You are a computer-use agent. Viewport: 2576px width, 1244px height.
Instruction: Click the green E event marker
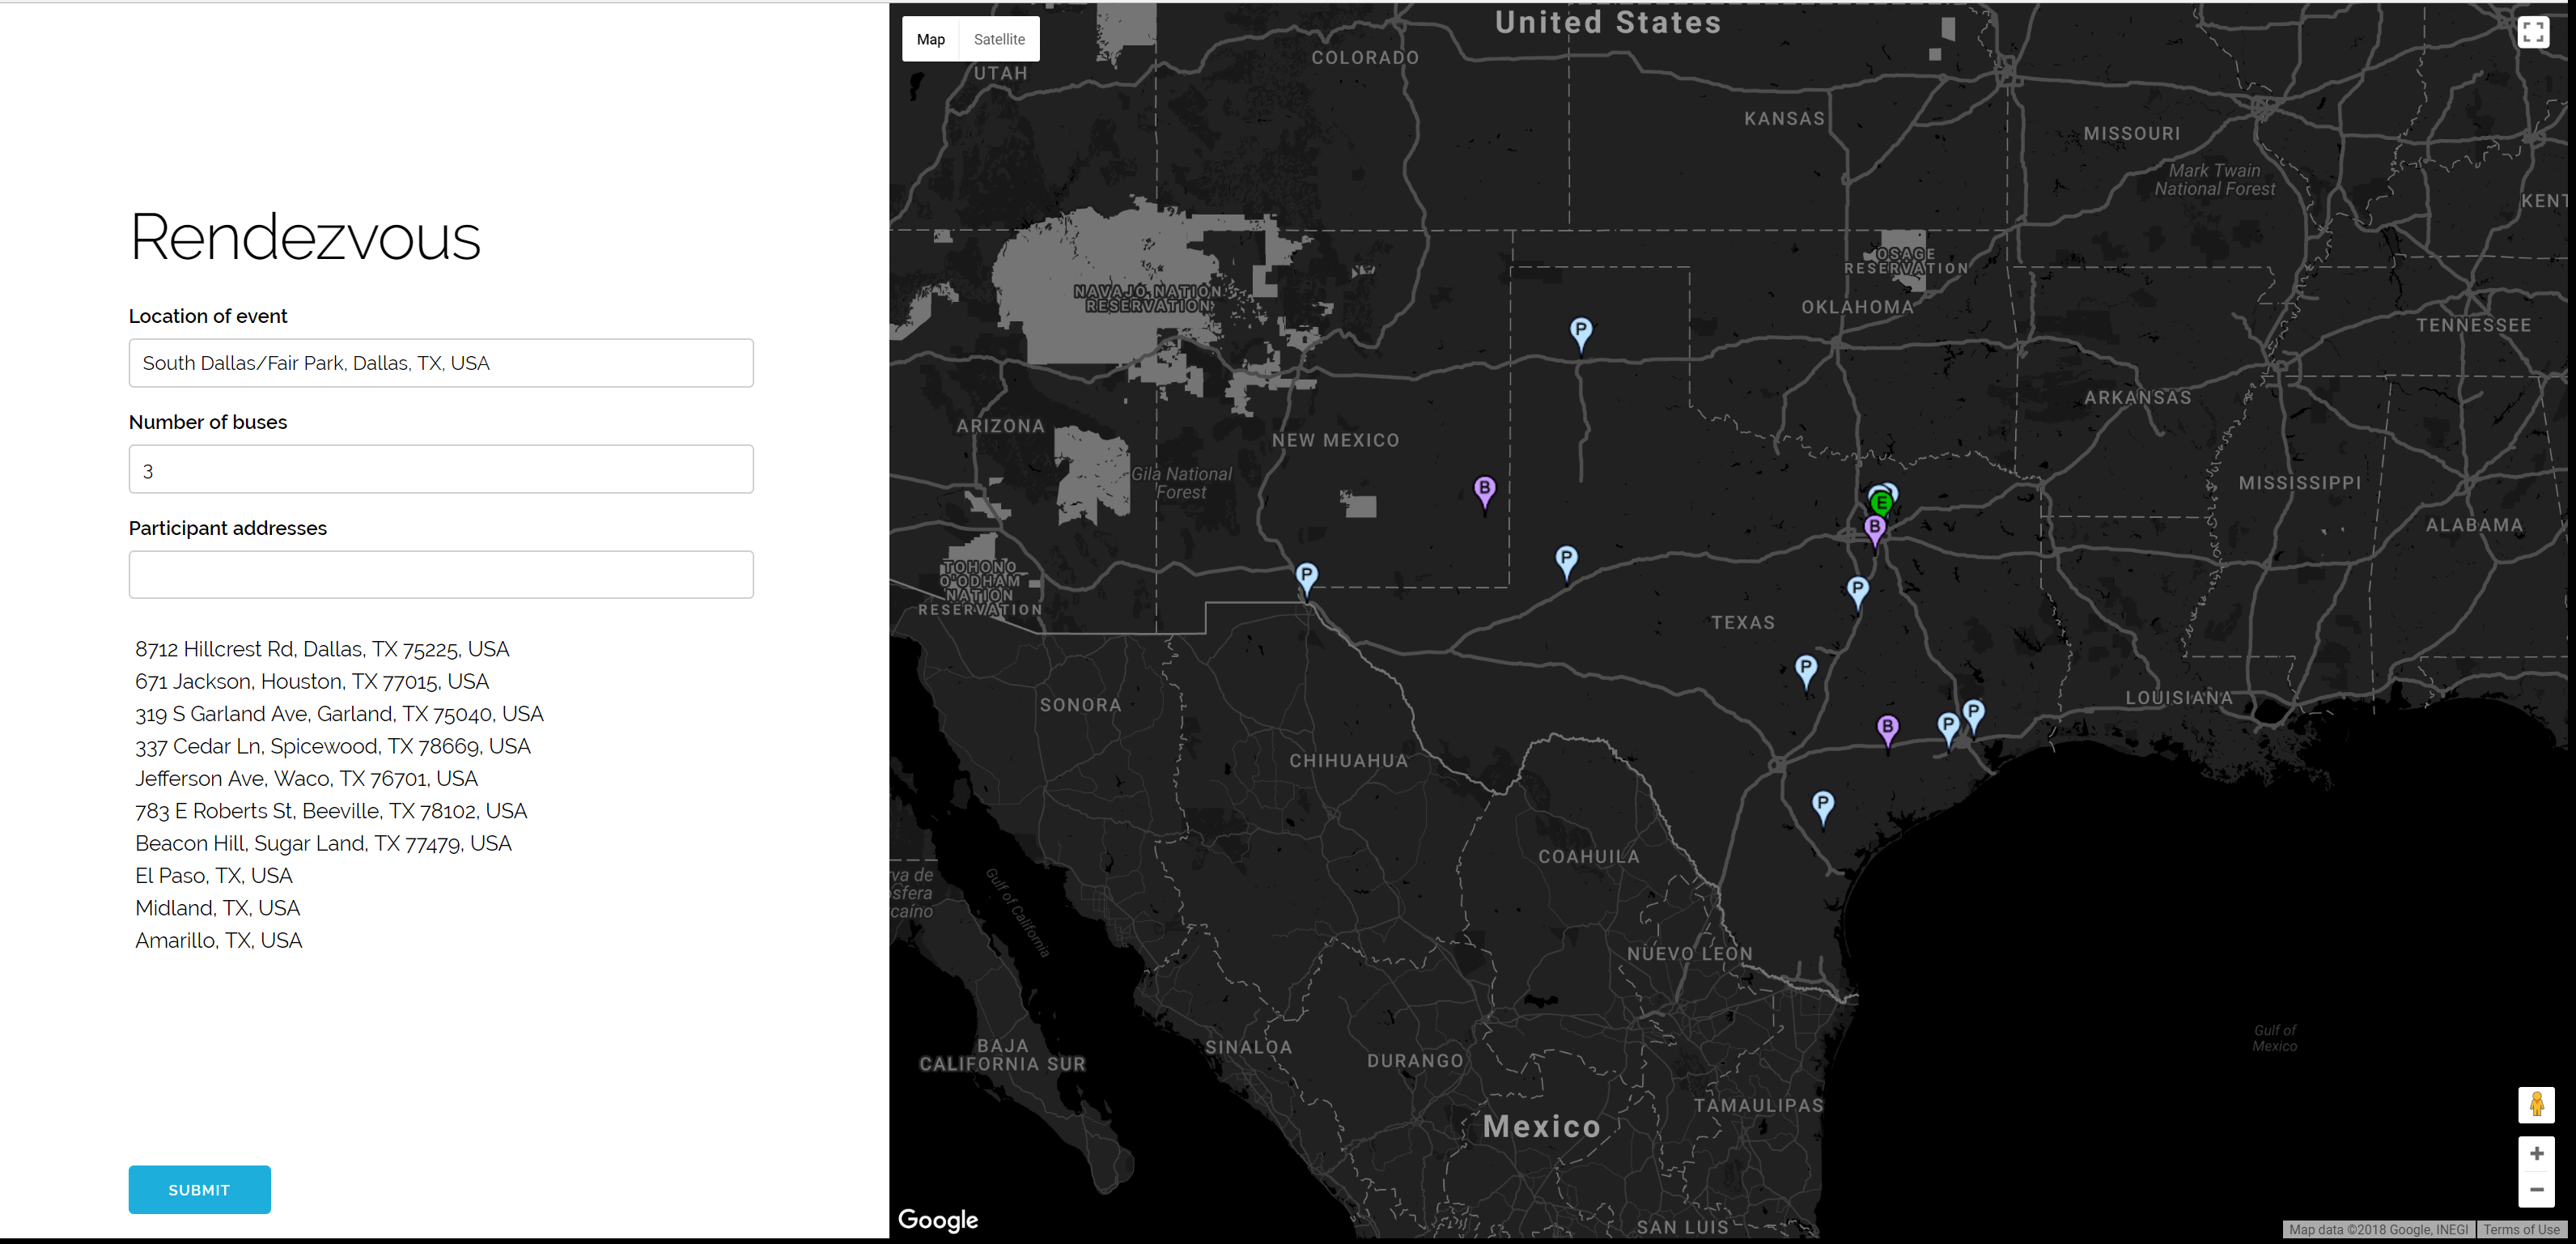pos(1881,503)
